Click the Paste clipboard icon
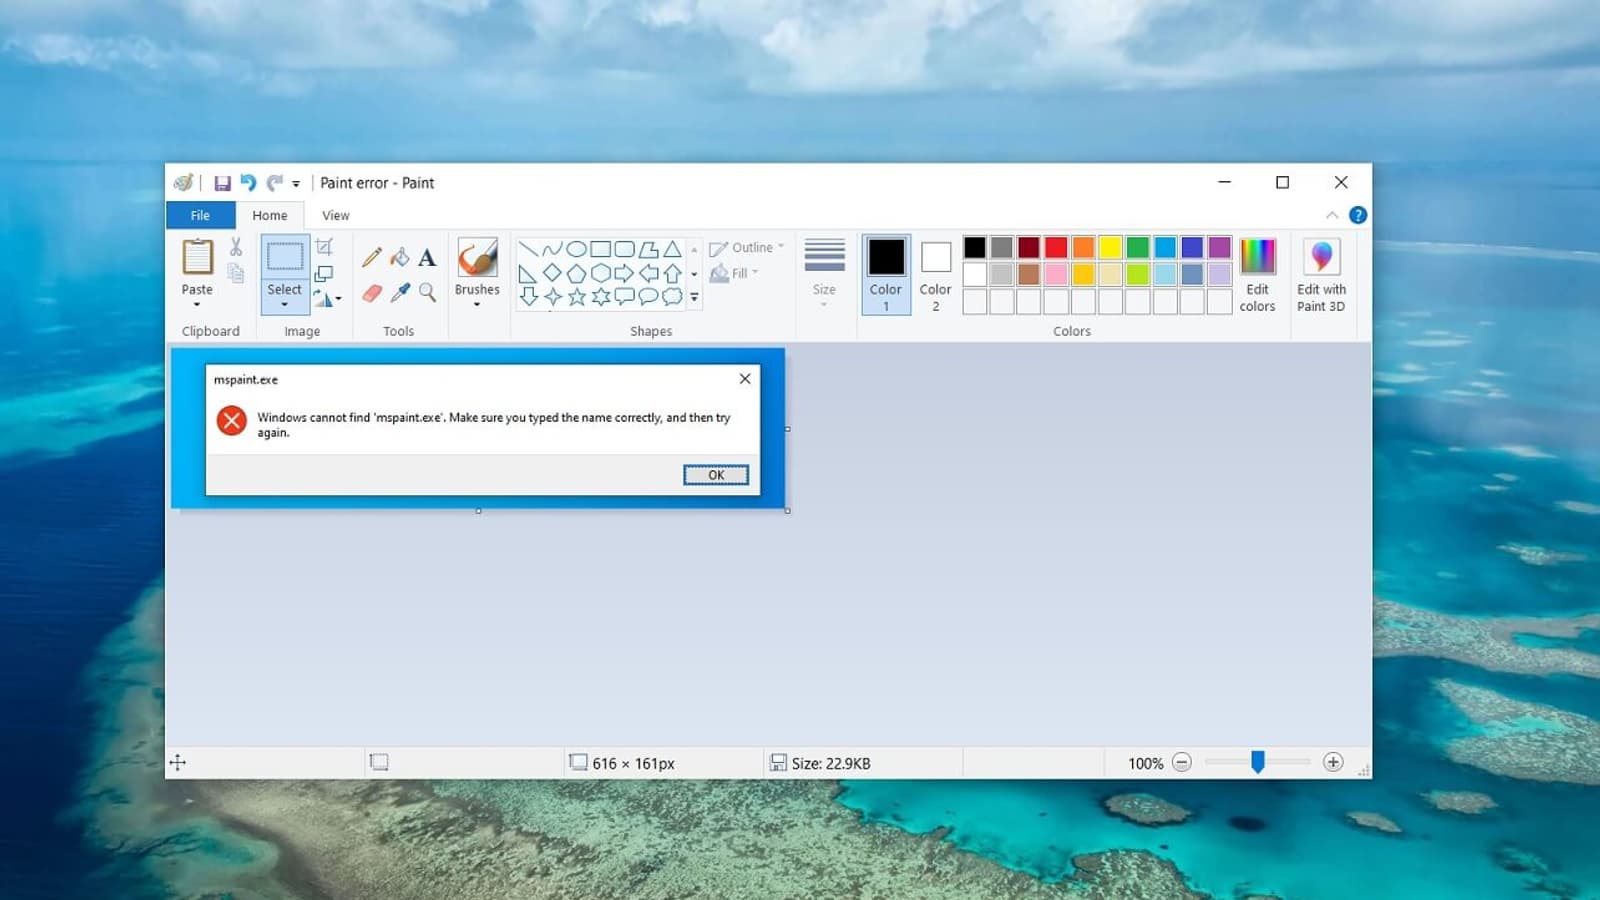This screenshot has height=900, width=1600. pyautogui.click(x=197, y=257)
